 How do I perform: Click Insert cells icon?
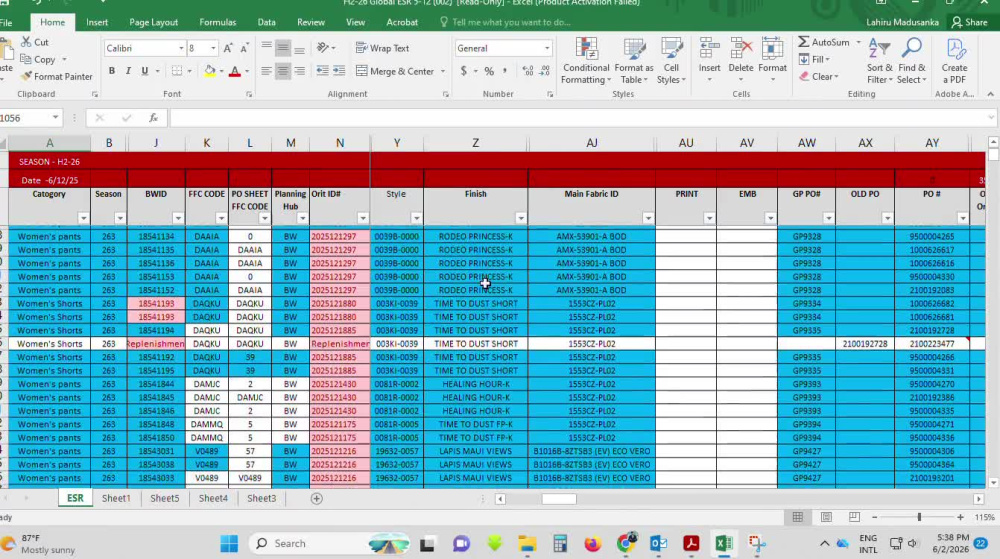point(709,50)
